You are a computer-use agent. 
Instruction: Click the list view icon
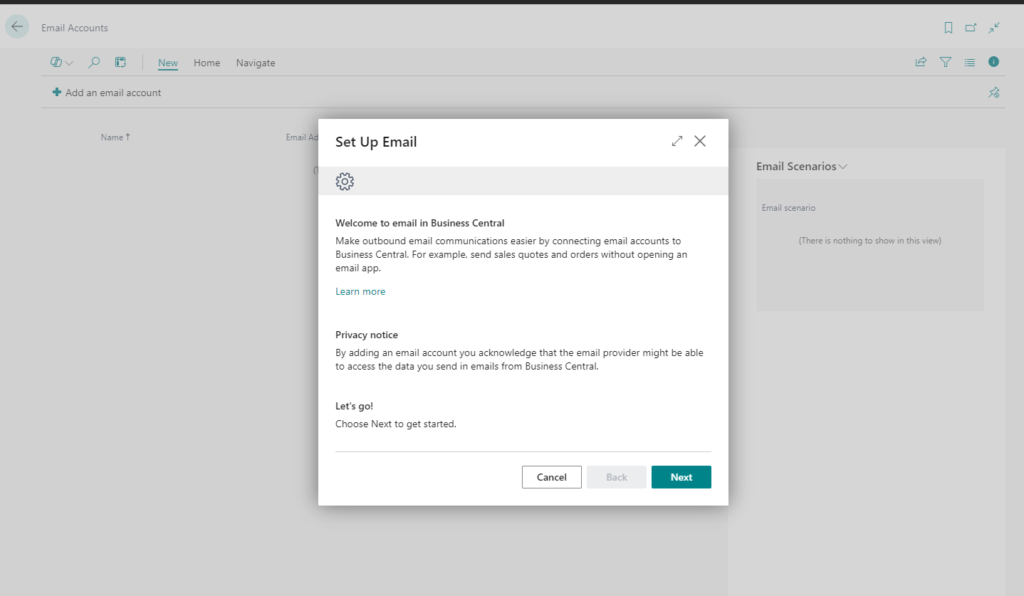970,62
